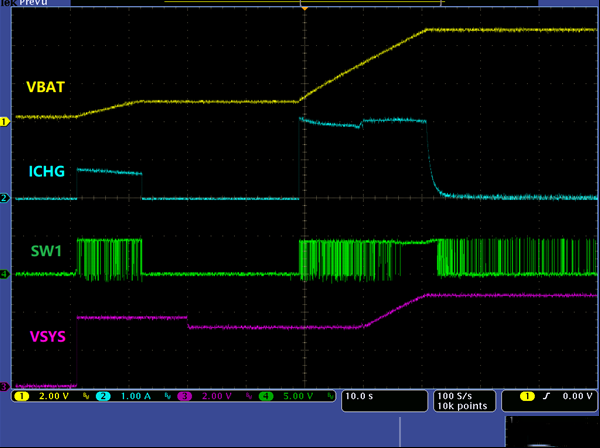This screenshot has width=600, height=448.
Task: Click the yellow record view bar at top
Action: (x=303, y=2)
